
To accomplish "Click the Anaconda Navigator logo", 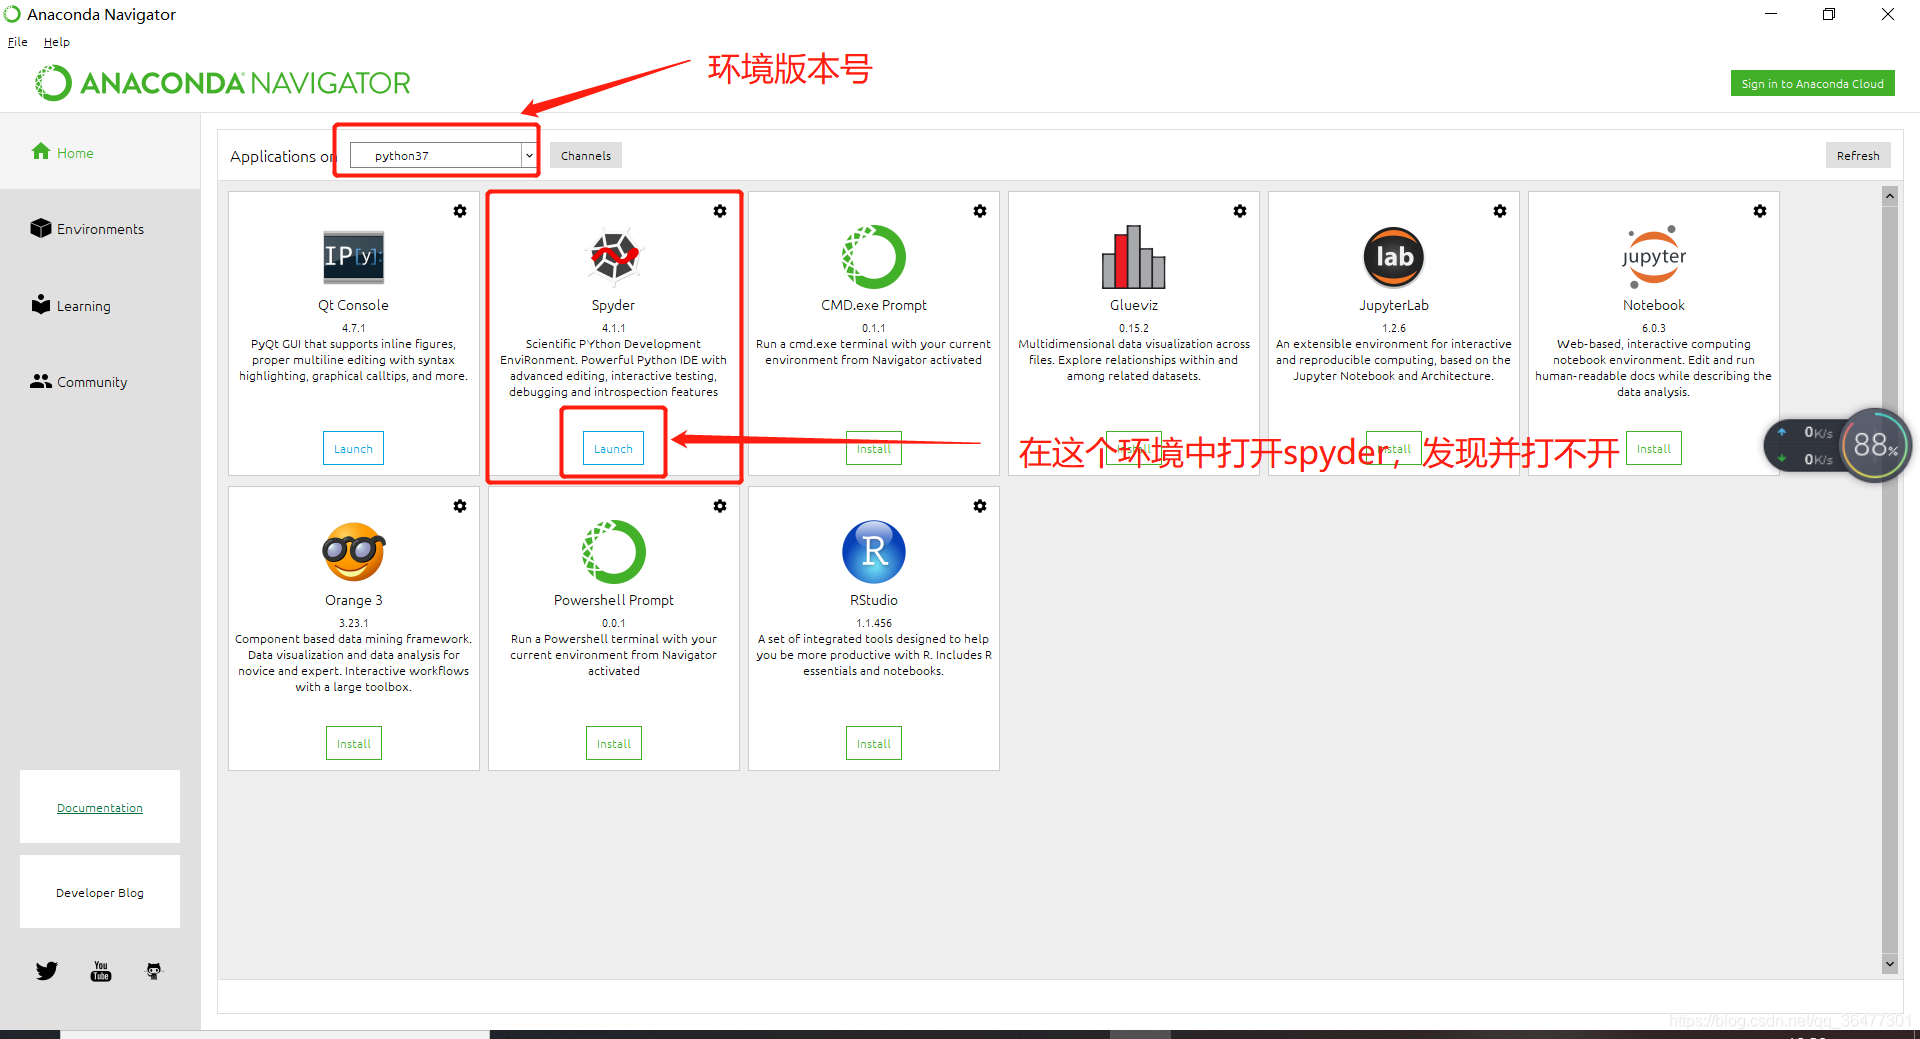I will [222, 83].
